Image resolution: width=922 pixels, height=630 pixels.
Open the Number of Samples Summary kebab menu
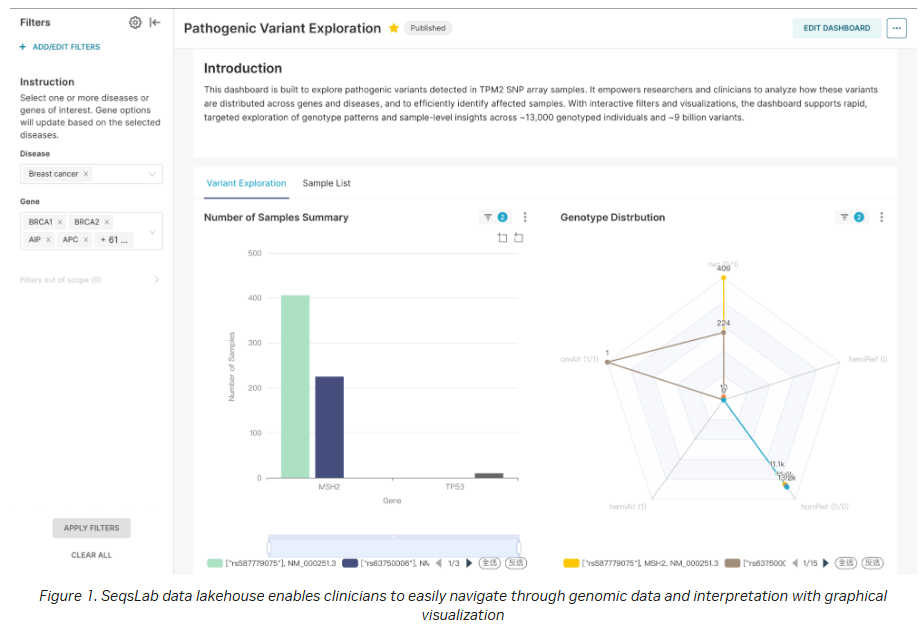(x=525, y=217)
